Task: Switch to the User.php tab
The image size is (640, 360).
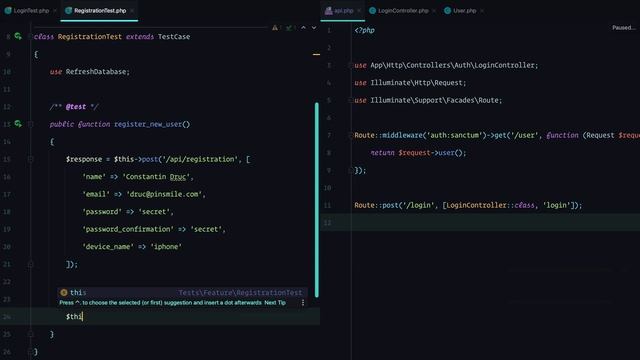Action: tap(464, 11)
